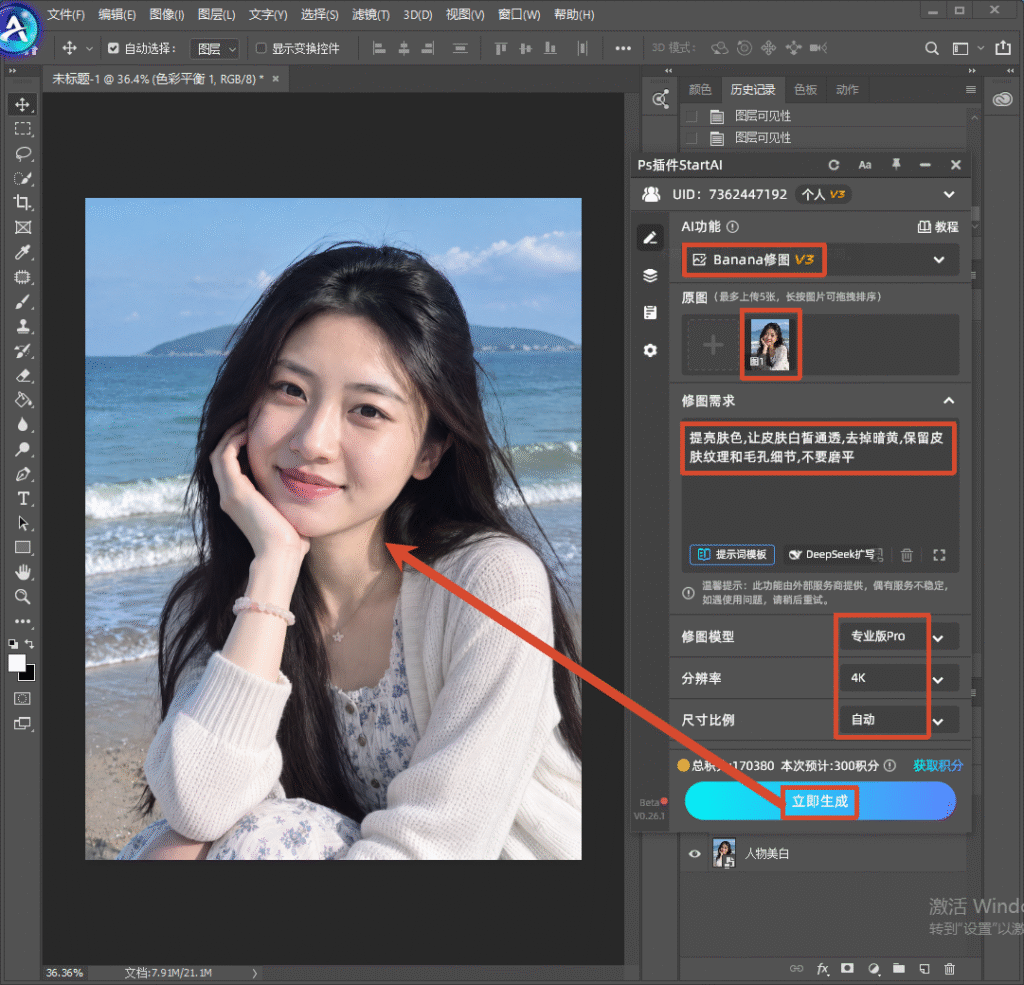Select the Zoom tool
This screenshot has width=1024, height=985.
click(x=23, y=596)
